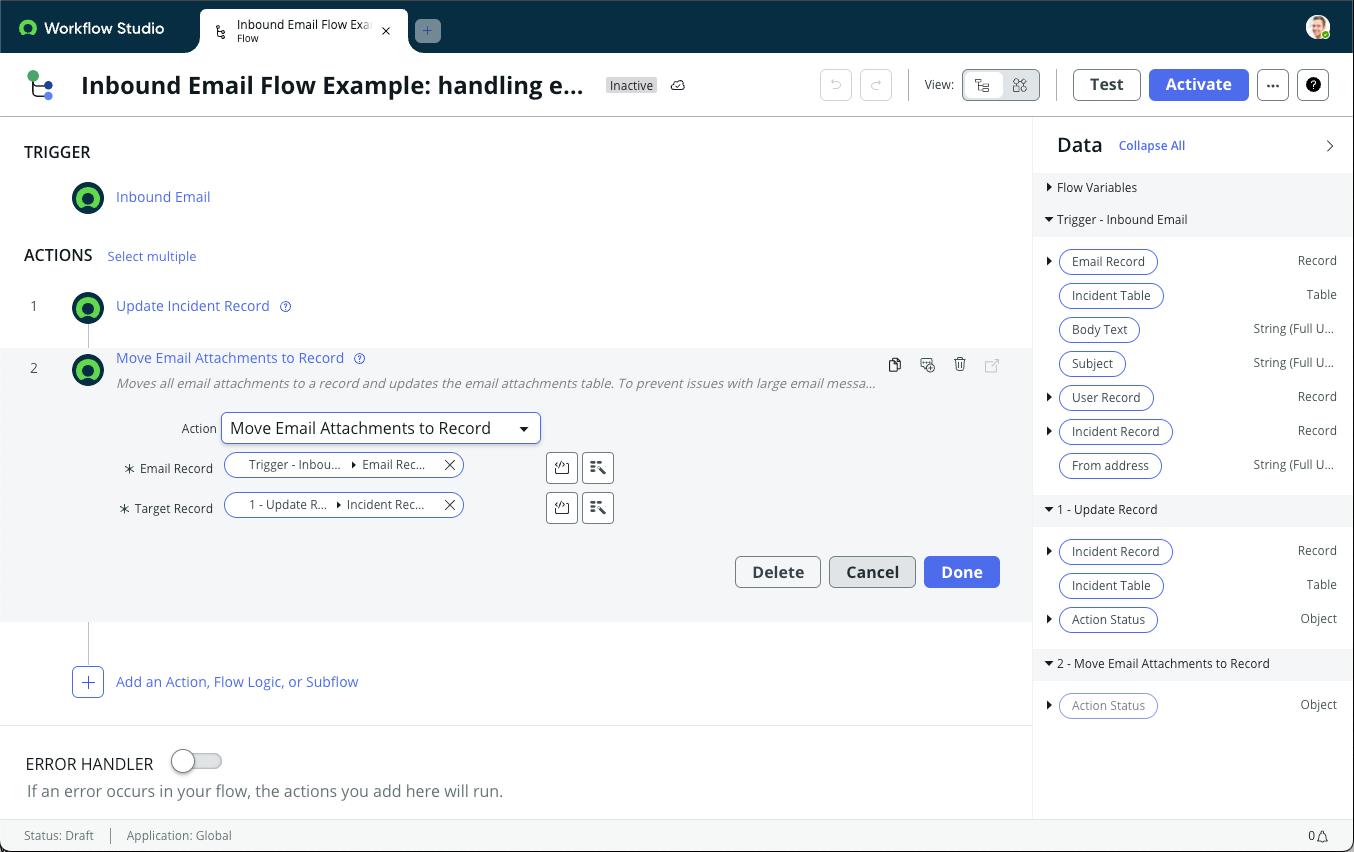Collapse 2 - Move Email Attachments section
The height and width of the screenshot is (852, 1354).
coord(1049,664)
